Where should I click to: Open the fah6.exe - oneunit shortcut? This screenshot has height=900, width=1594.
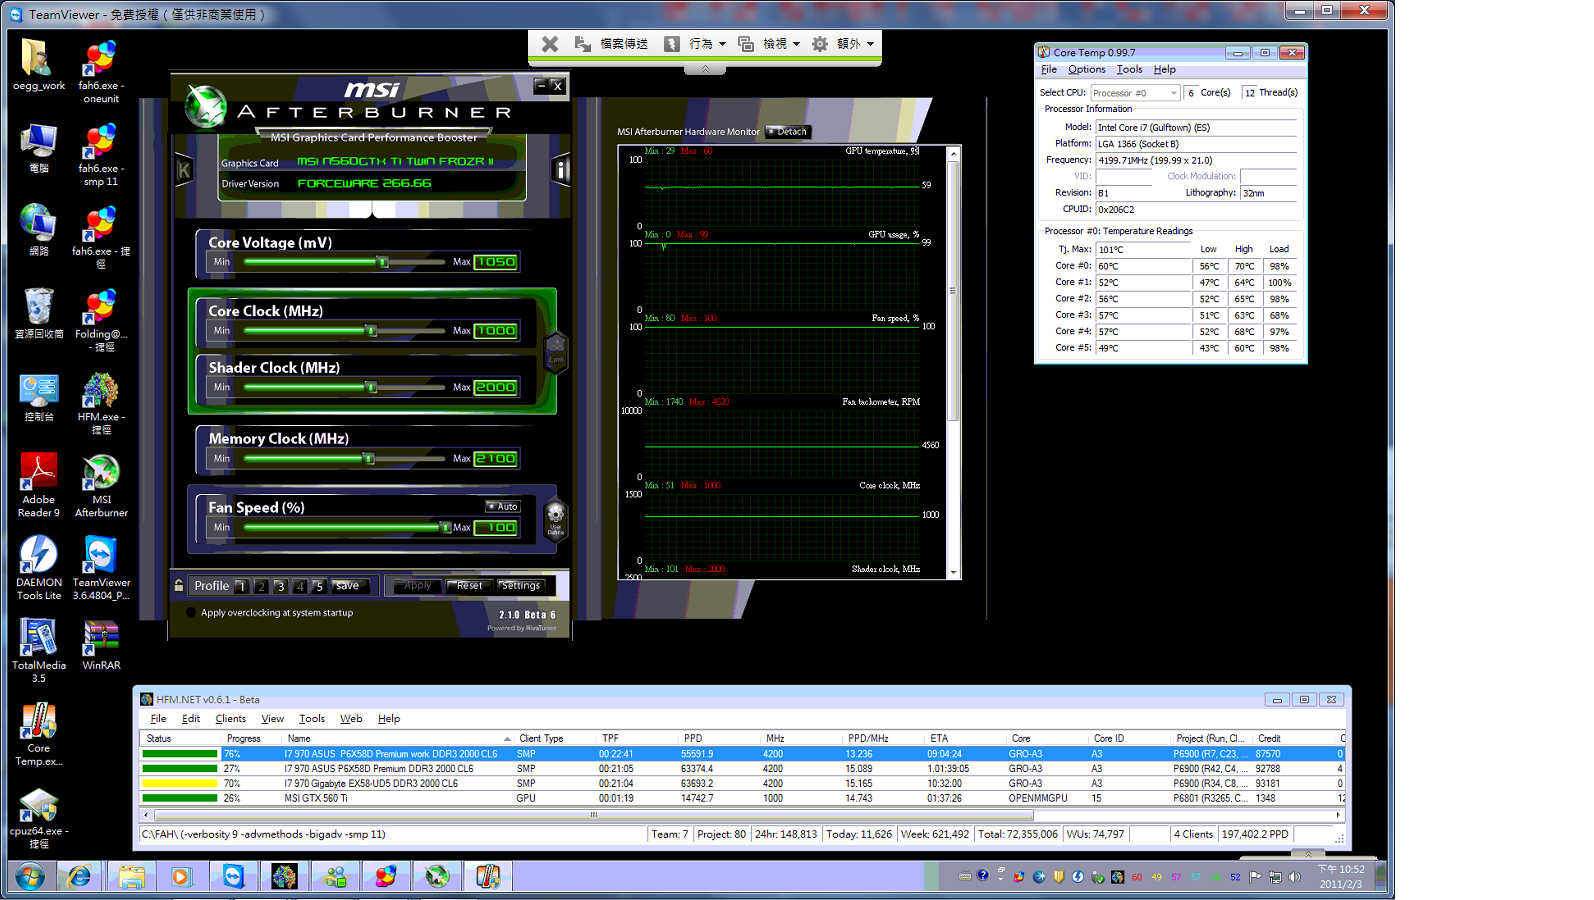click(101, 72)
